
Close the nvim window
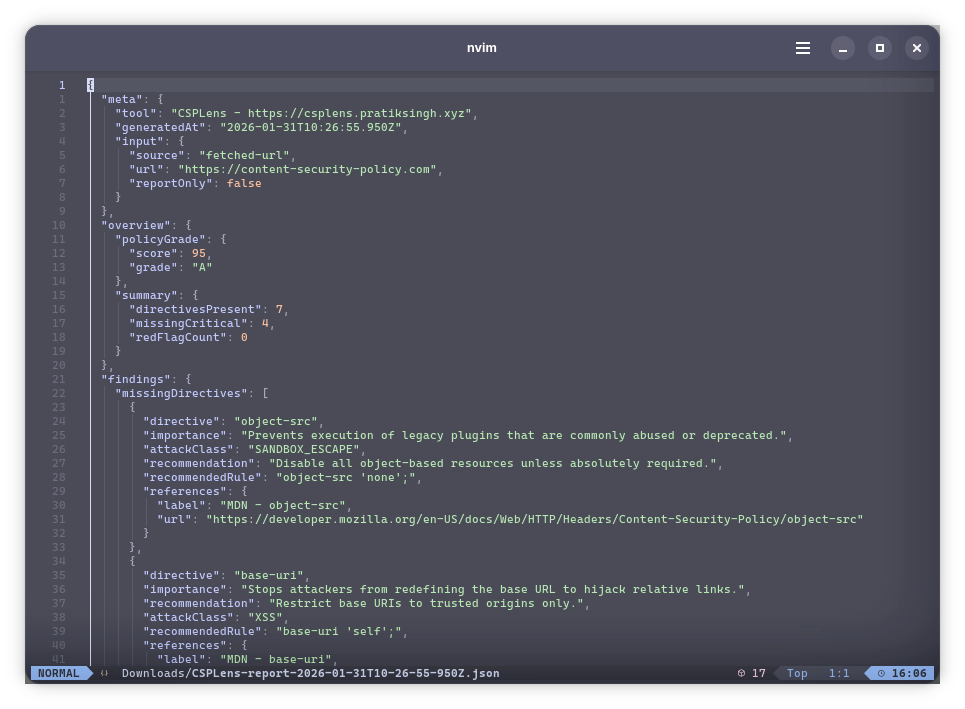(x=917, y=48)
